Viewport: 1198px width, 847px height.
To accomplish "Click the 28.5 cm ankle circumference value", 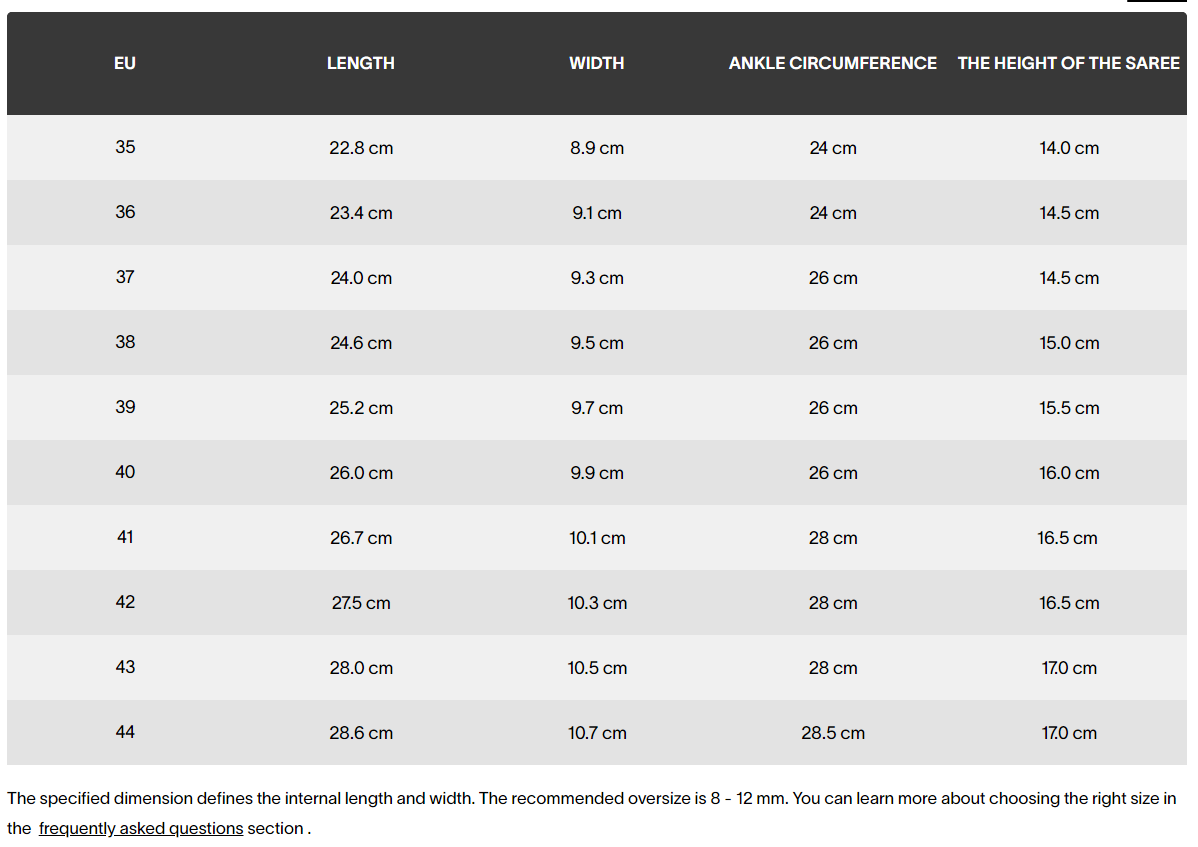I will [833, 733].
